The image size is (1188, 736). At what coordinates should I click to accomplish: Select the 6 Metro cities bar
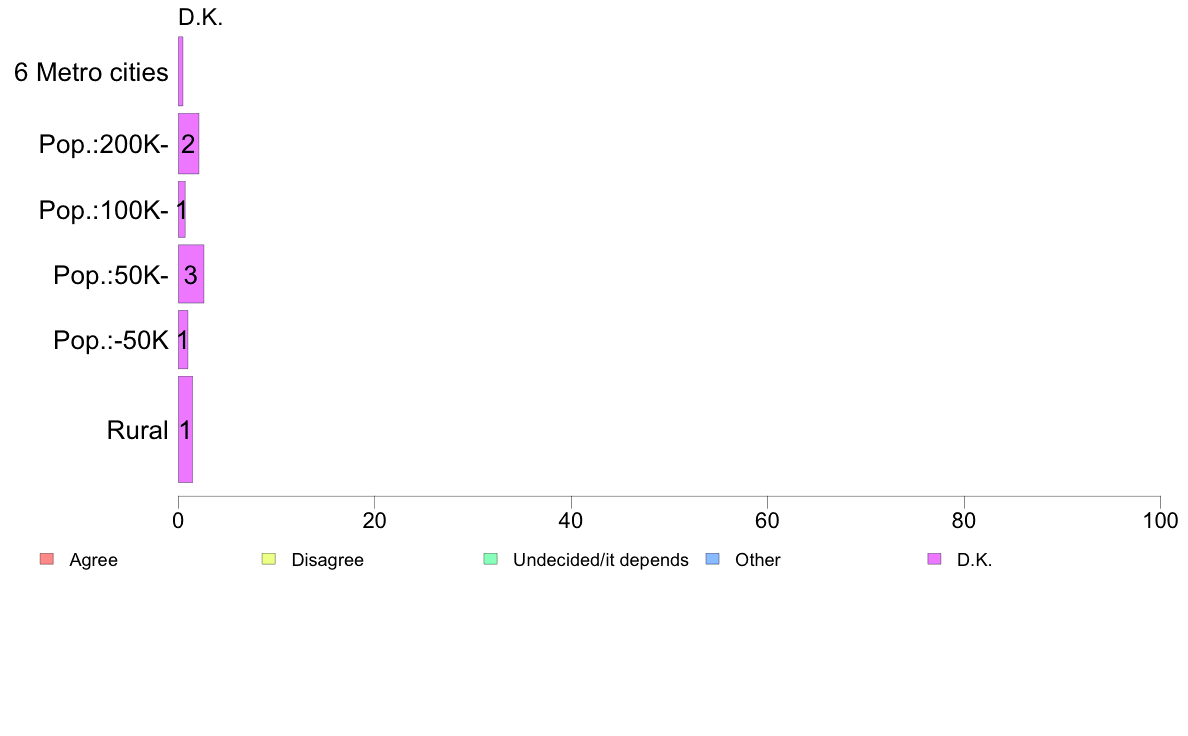(x=180, y=71)
